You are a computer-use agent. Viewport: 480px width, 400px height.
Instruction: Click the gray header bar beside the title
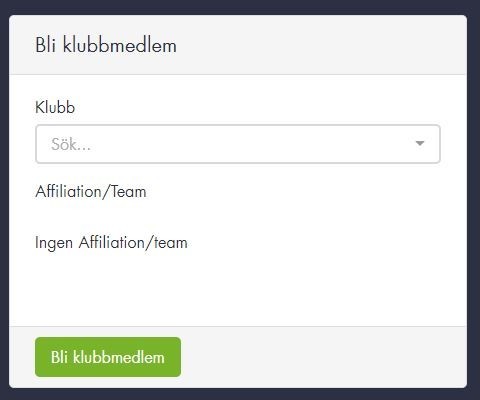tap(320, 45)
